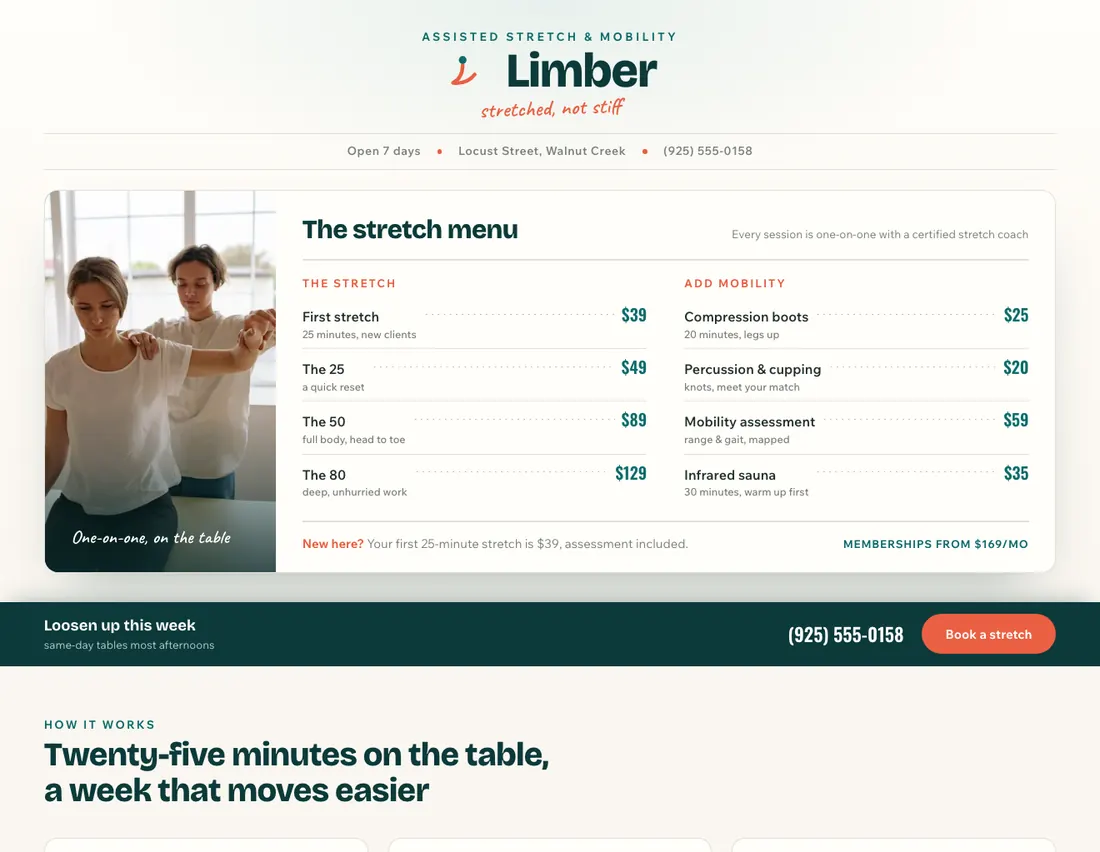The height and width of the screenshot is (852, 1100).
Task: Click THE STRETCH section label
Action: (x=349, y=284)
